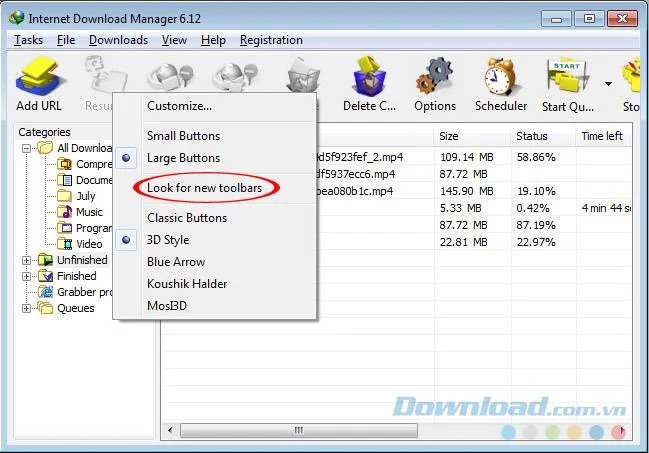Collapse the All Downloads tree node
This screenshot has width=649, height=453.
click(26, 148)
